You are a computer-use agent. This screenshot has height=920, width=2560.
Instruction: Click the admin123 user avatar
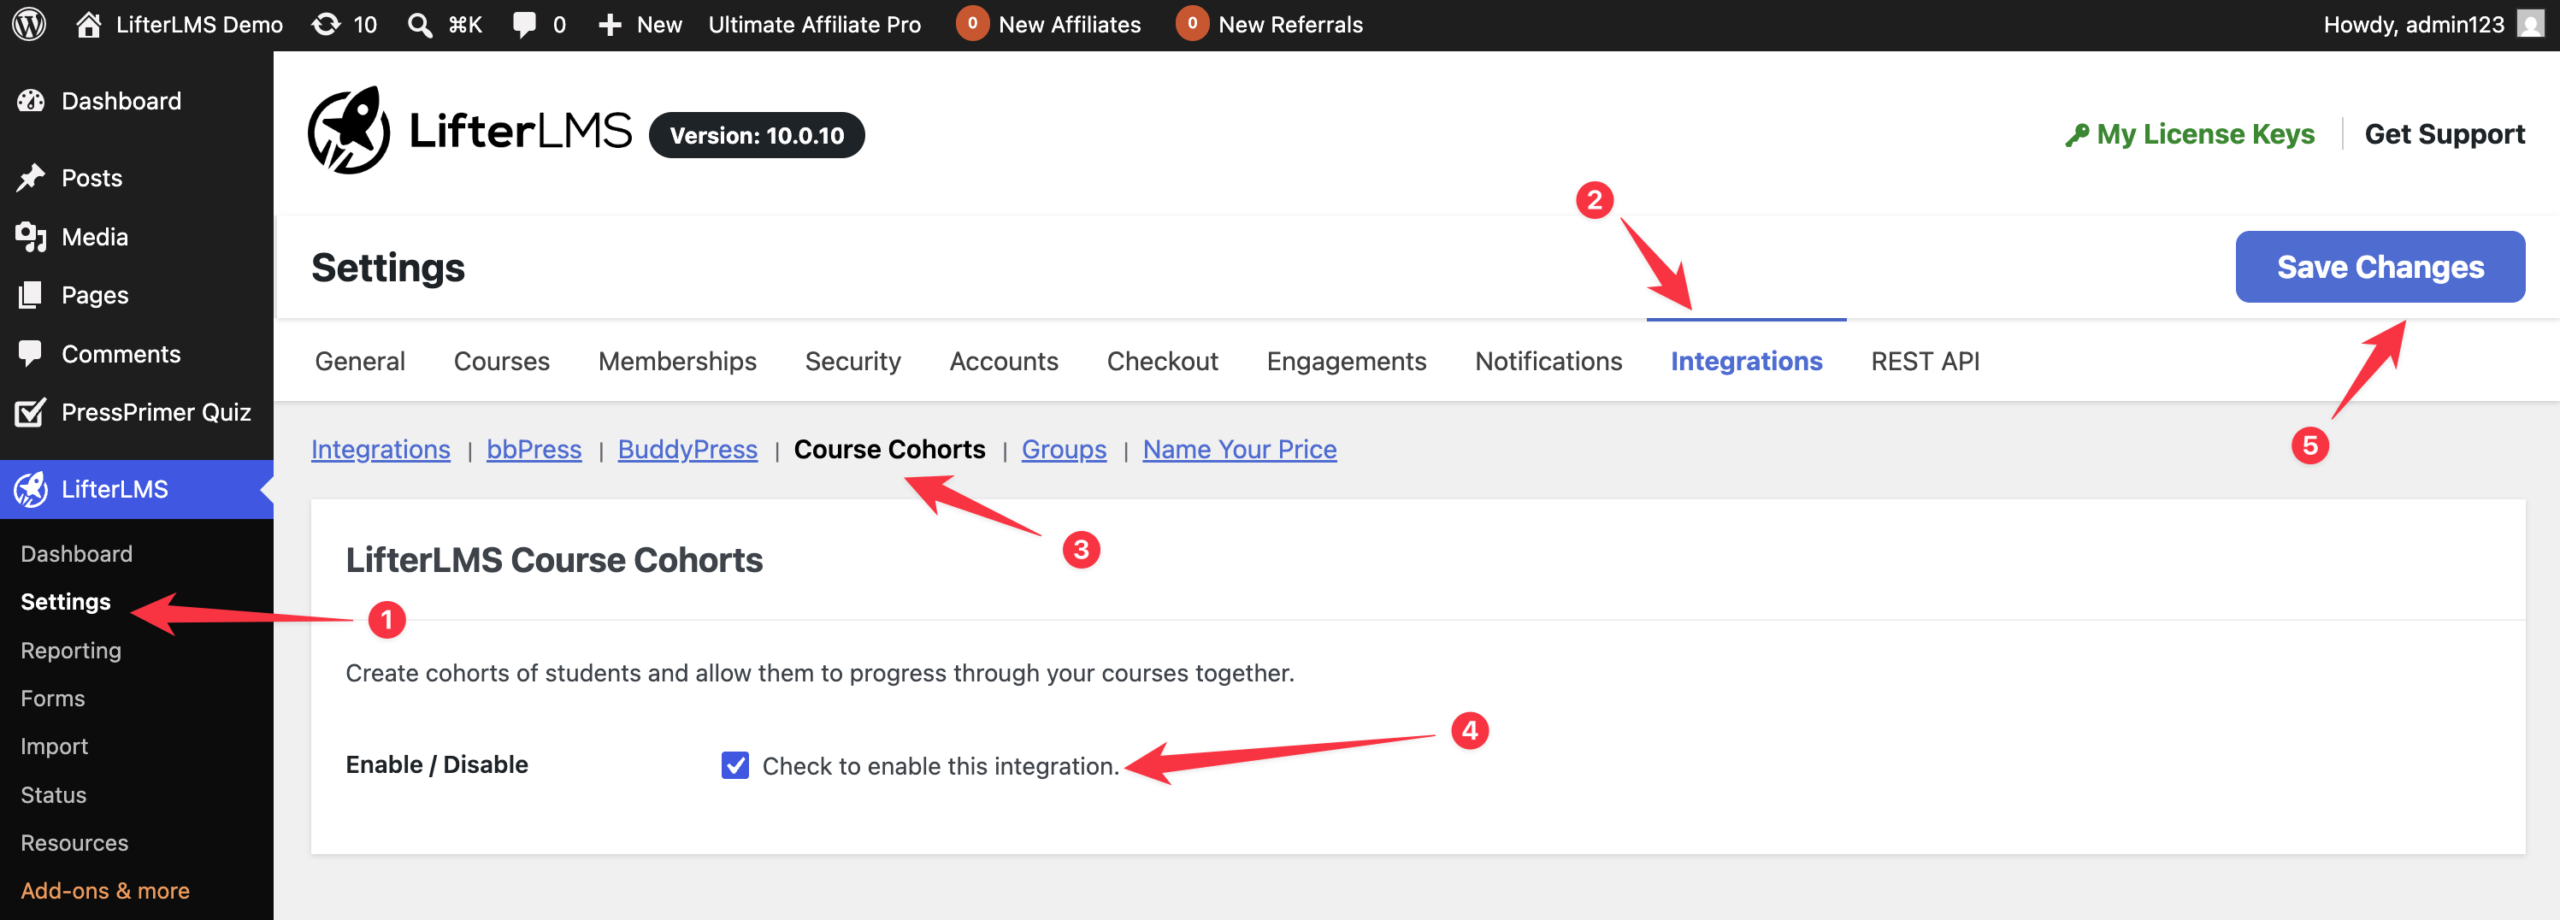click(2530, 24)
